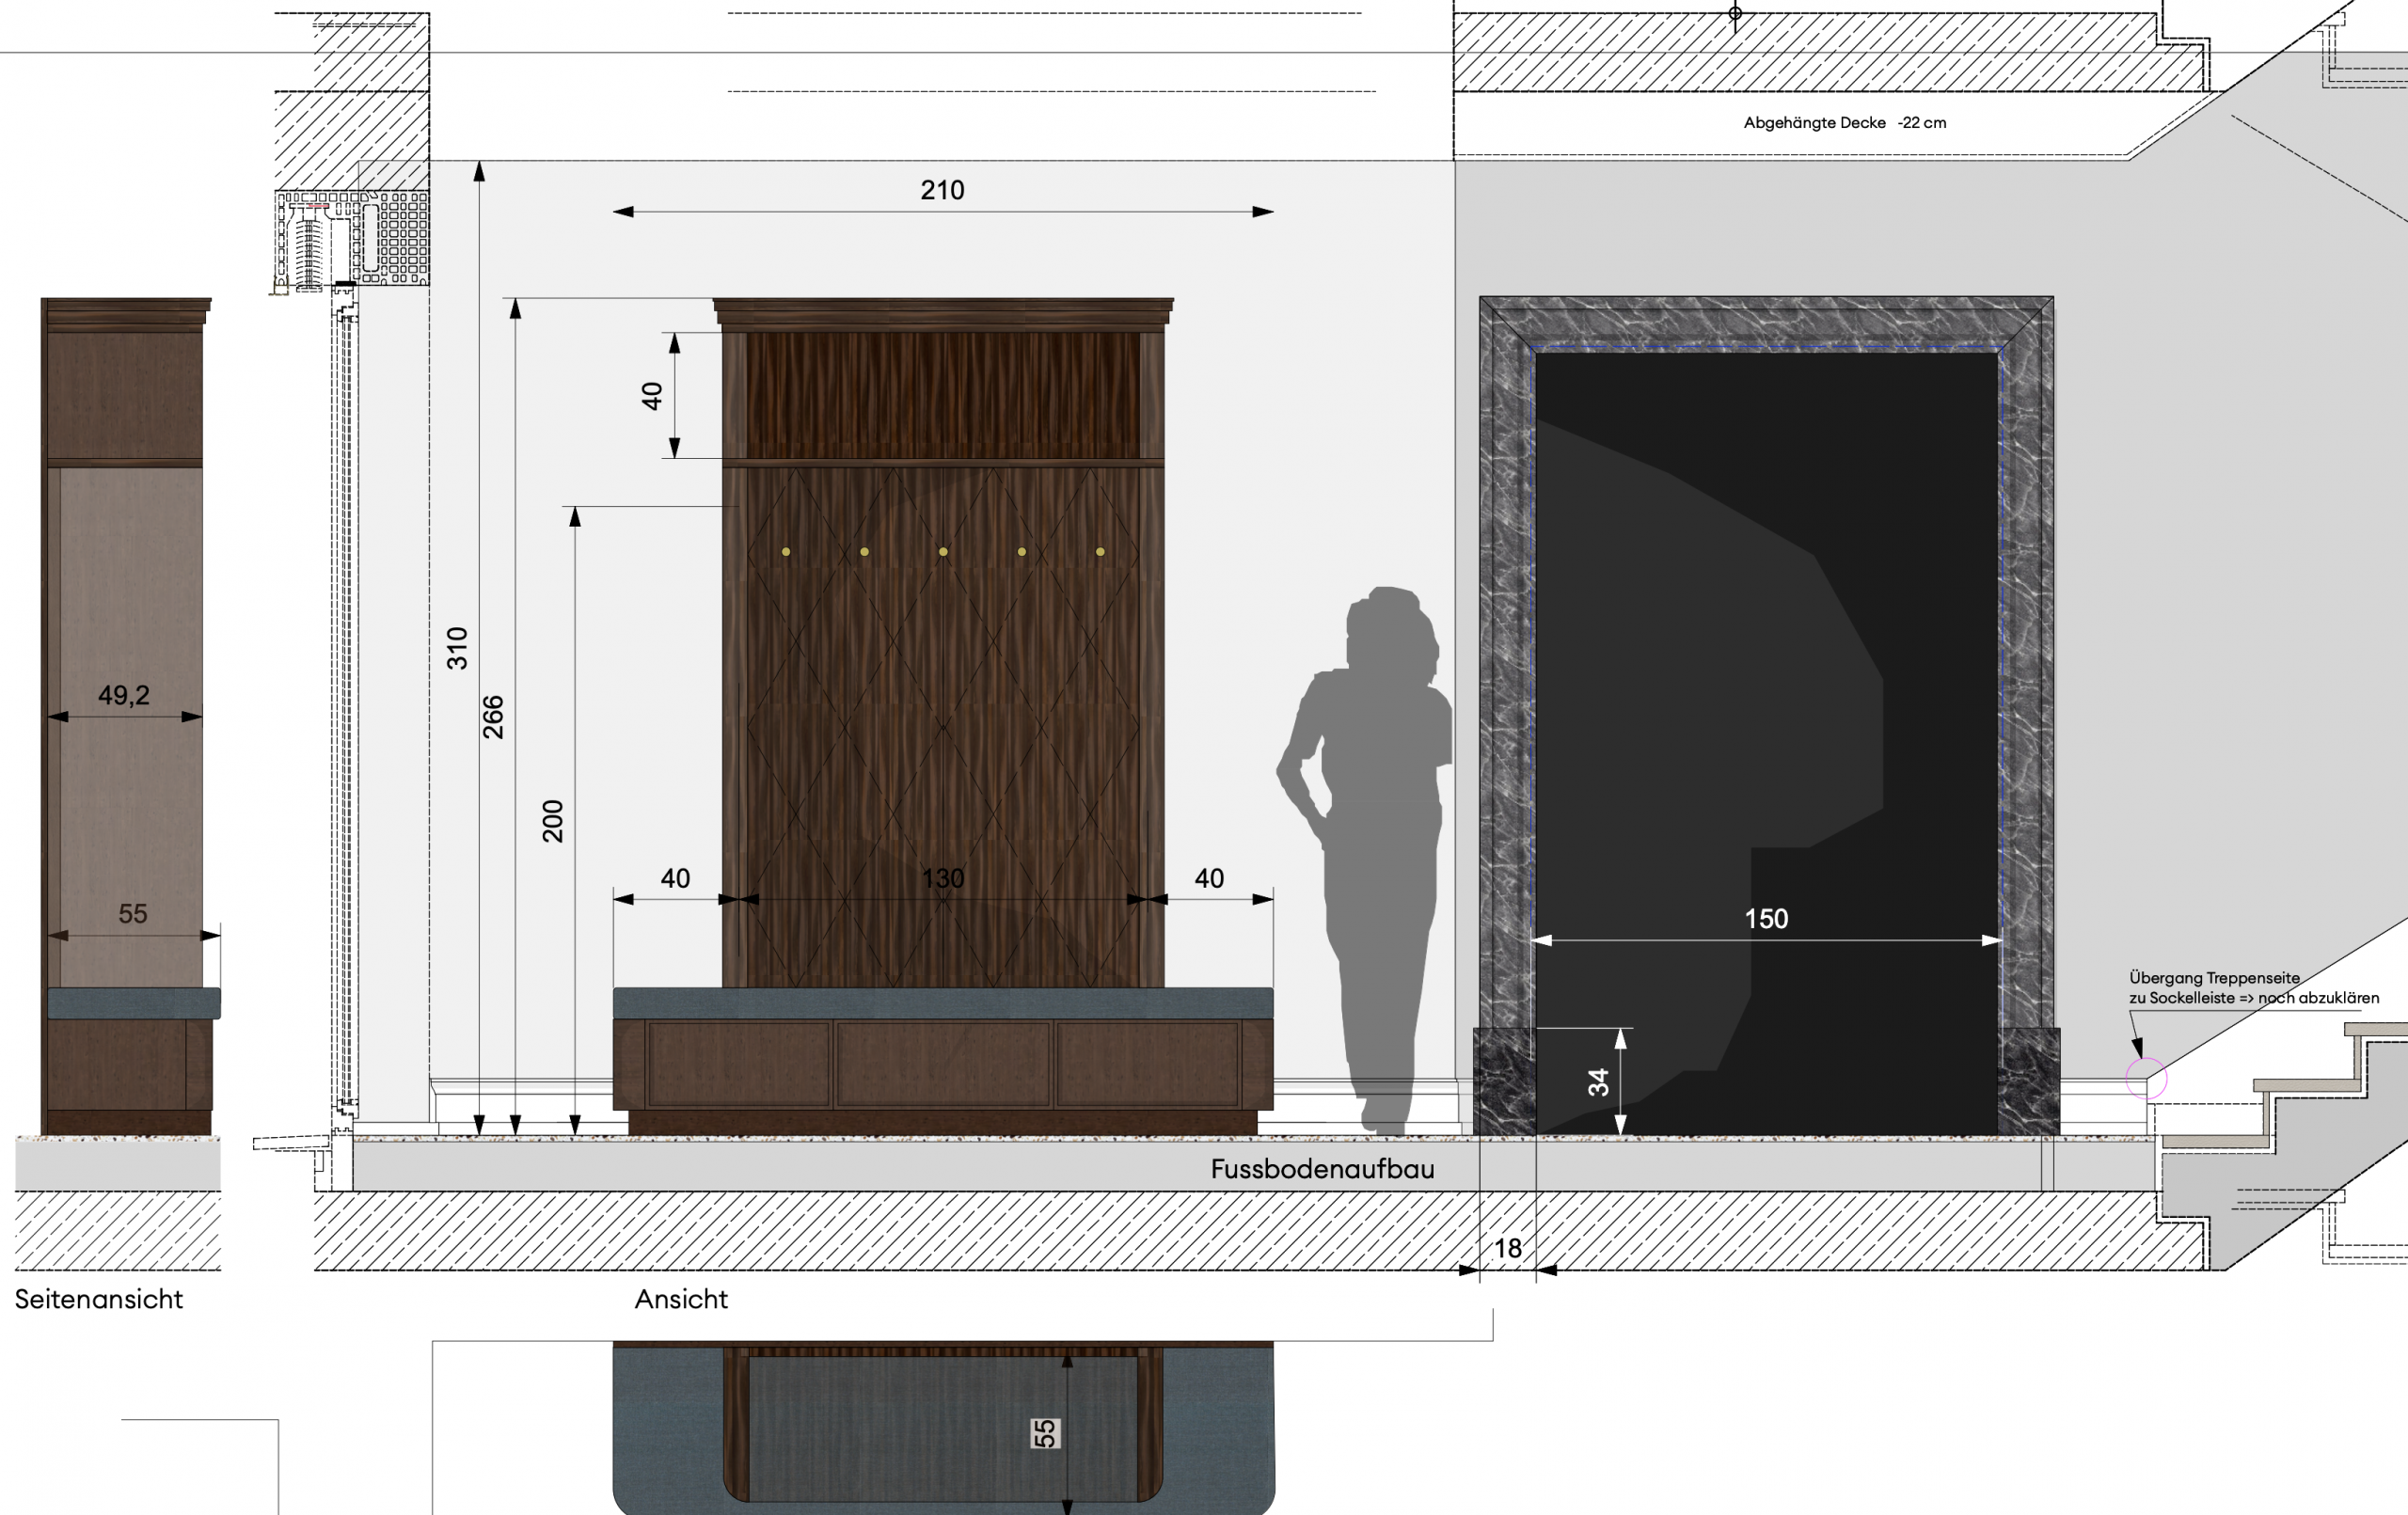Click the 34 plinth height dimension
The height and width of the screenshot is (1515, 2408).
[x=1598, y=1082]
